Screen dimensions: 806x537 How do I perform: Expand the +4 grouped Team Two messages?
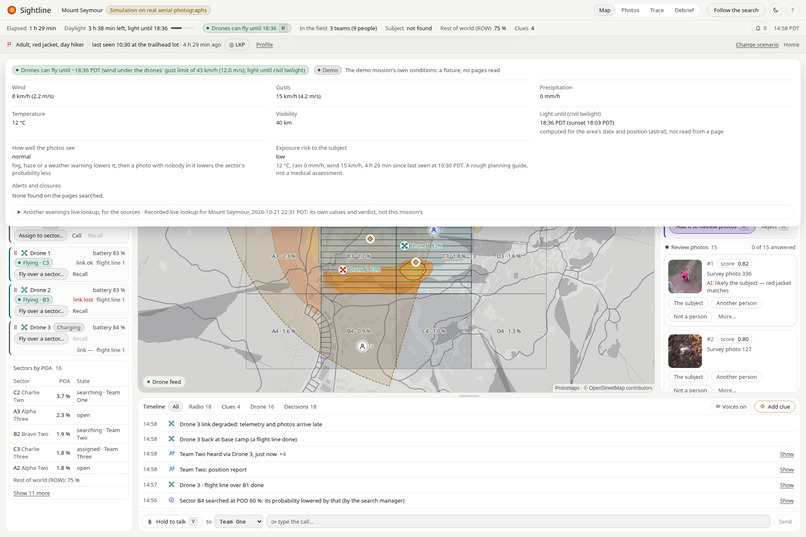[x=283, y=454]
